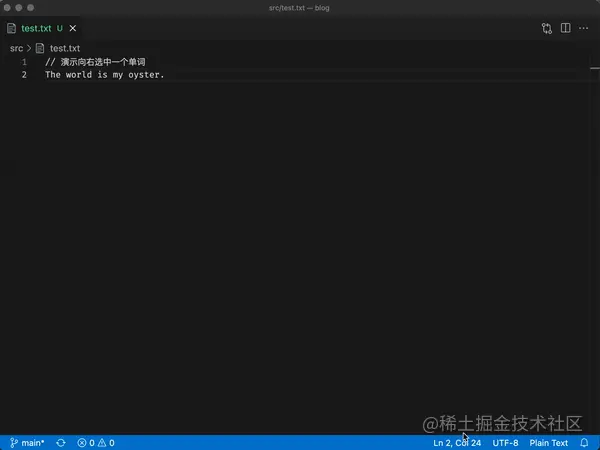Click the warnings count icon in status bar
Image resolution: width=600 pixels, height=450 pixels.
[x=102, y=442]
